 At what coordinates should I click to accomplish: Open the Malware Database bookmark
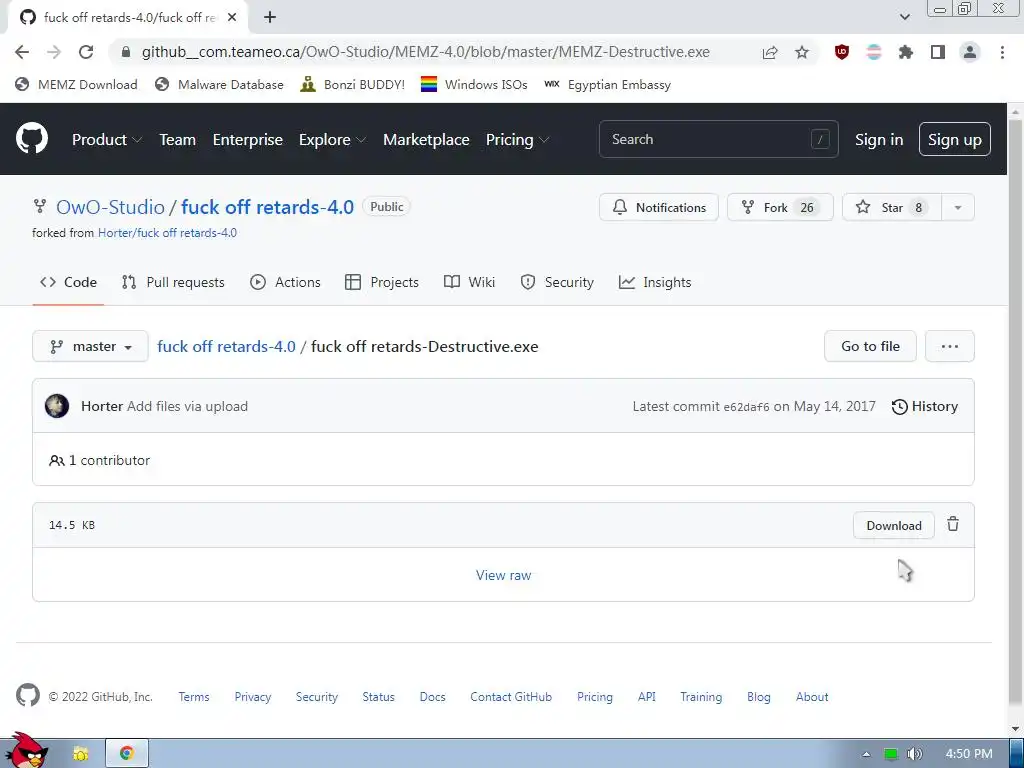coord(219,84)
